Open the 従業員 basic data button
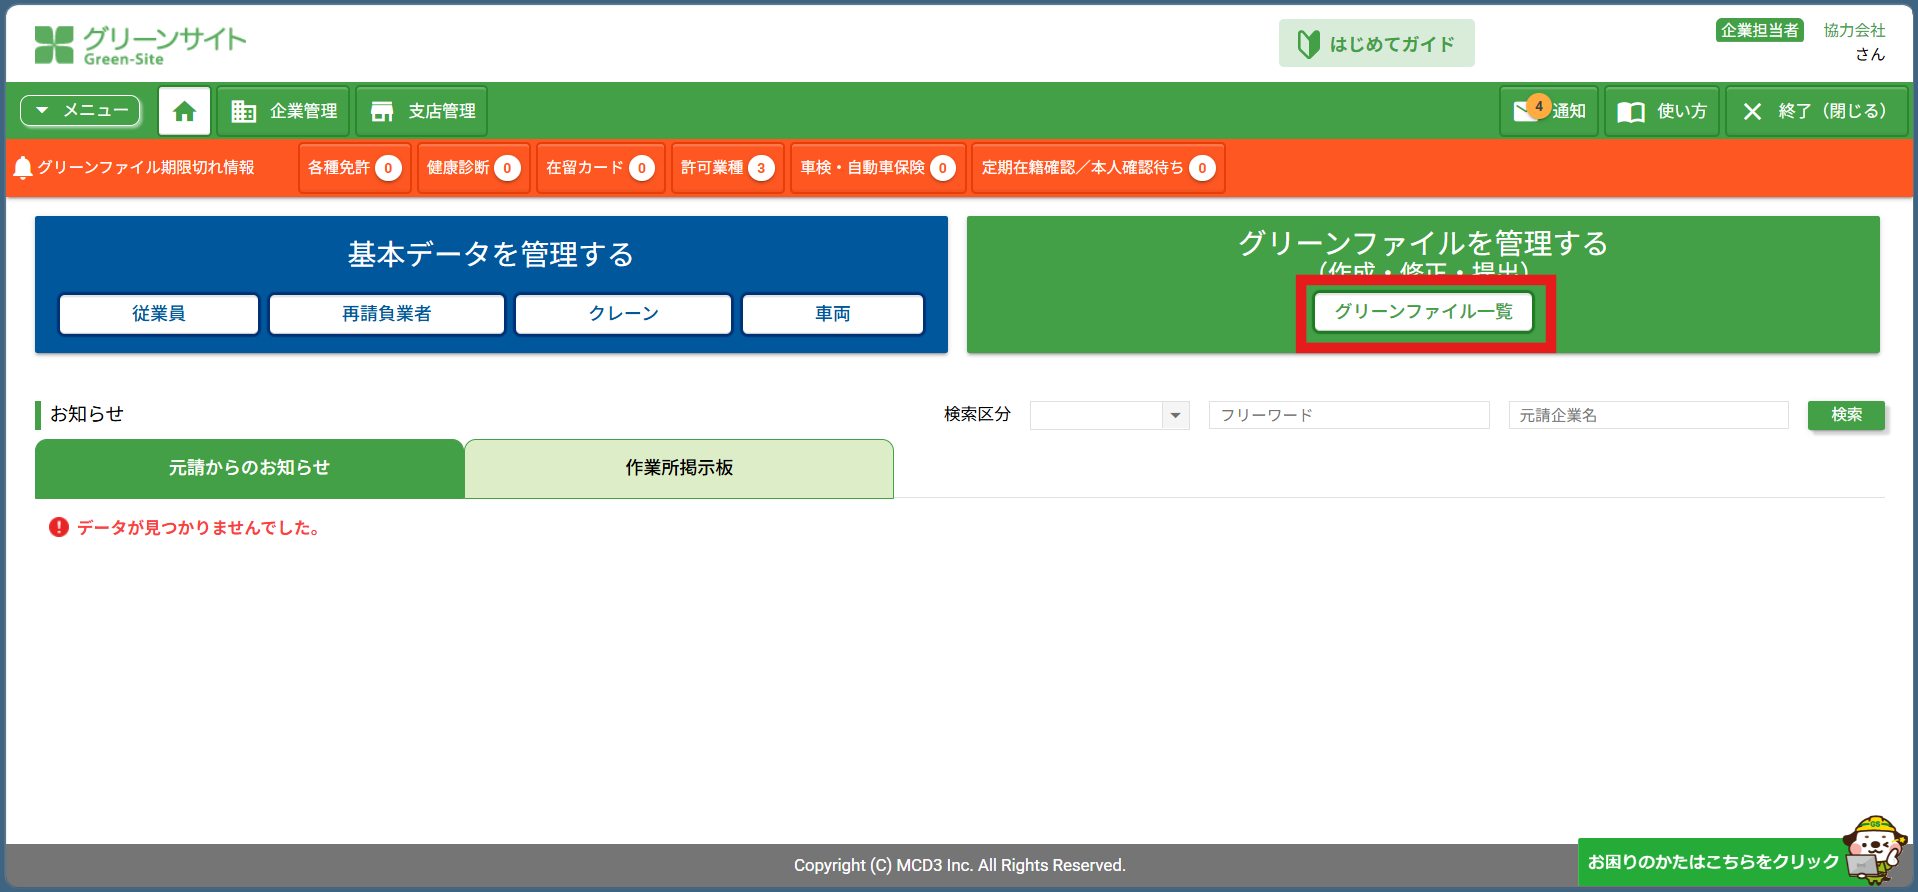Screen dimensions: 1918x892 pyautogui.click(x=159, y=314)
